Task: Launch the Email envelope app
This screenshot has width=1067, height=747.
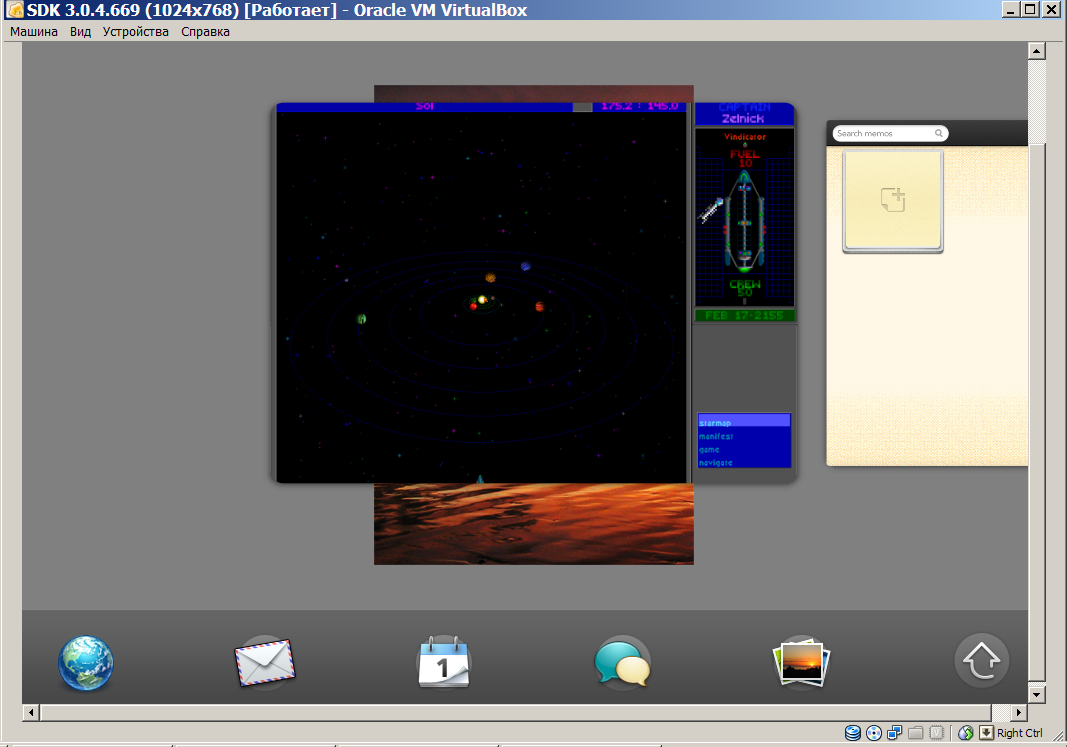Action: [266, 662]
